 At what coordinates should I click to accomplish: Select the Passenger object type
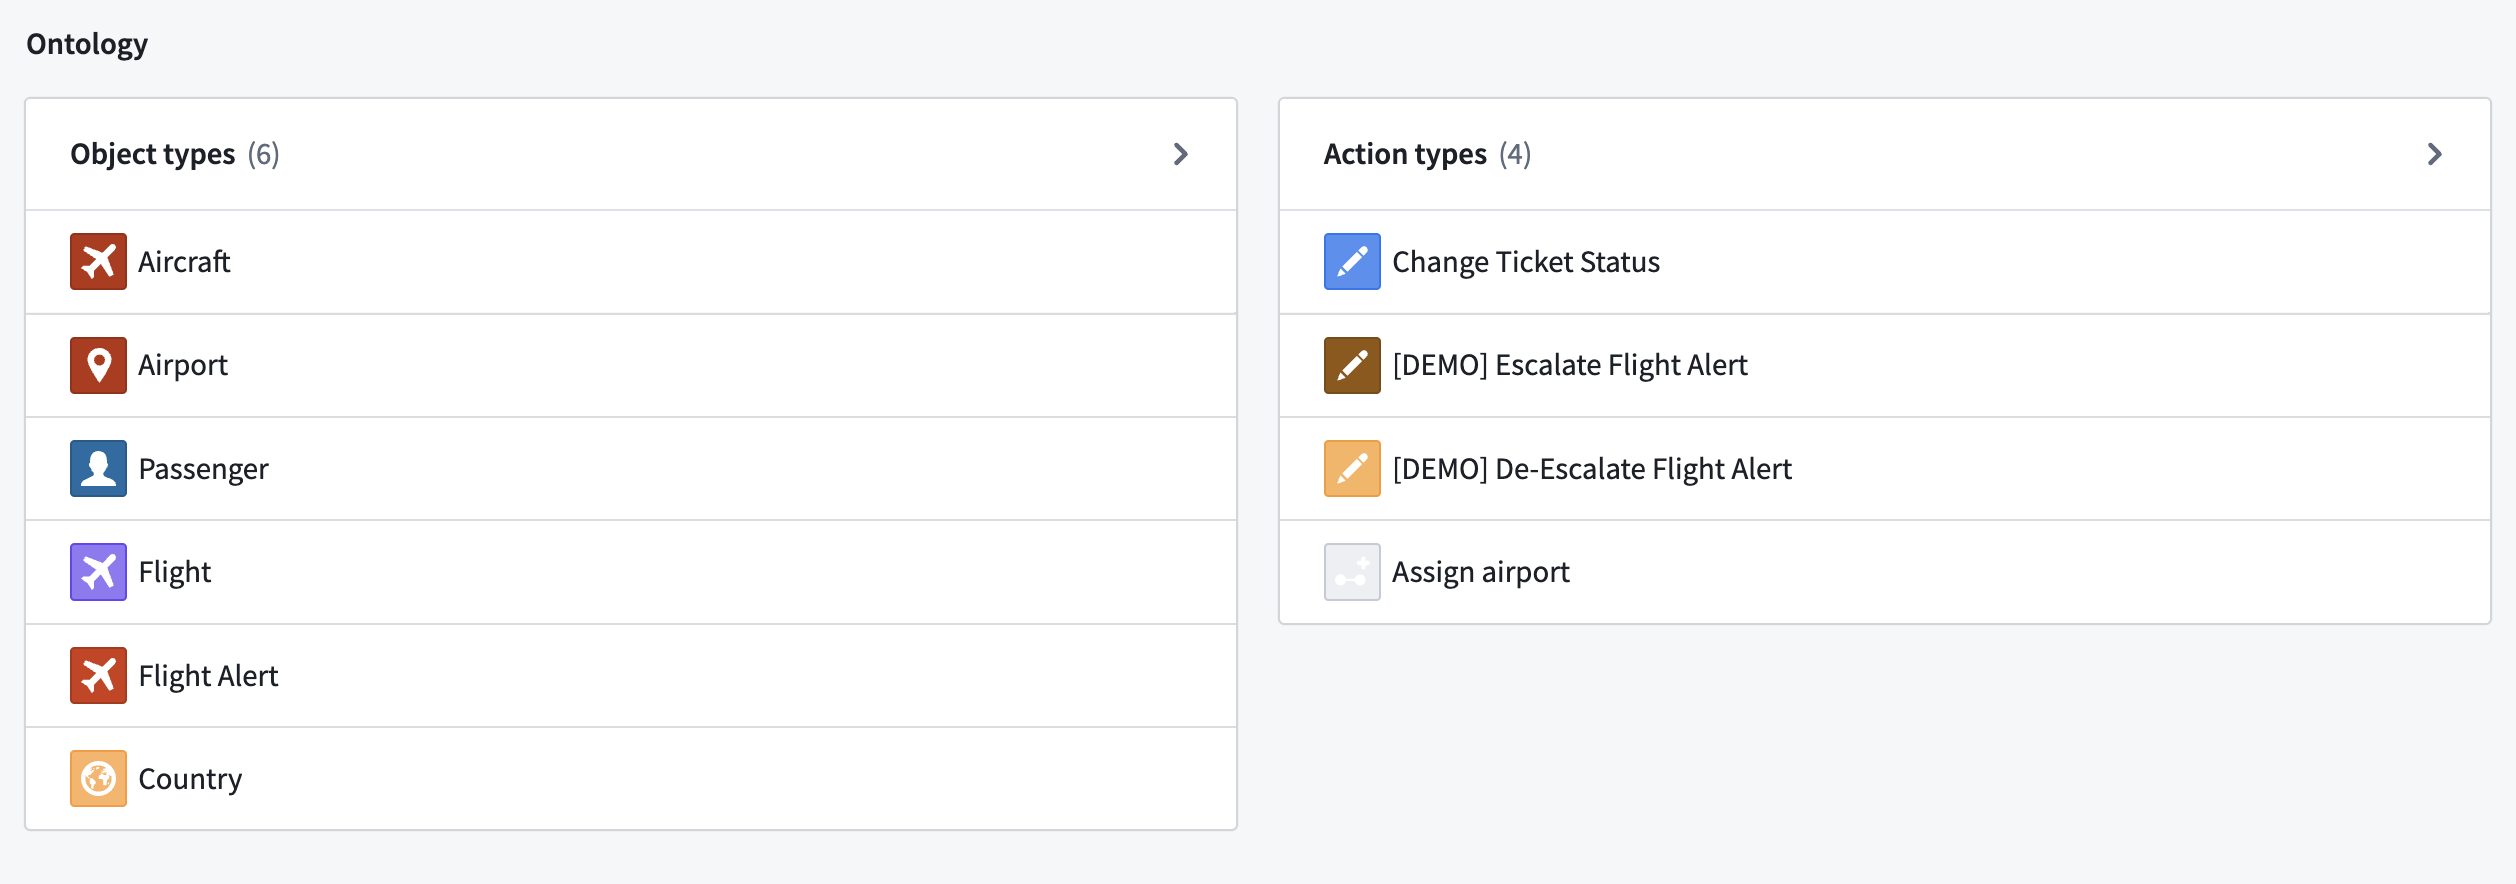(x=631, y=469)
